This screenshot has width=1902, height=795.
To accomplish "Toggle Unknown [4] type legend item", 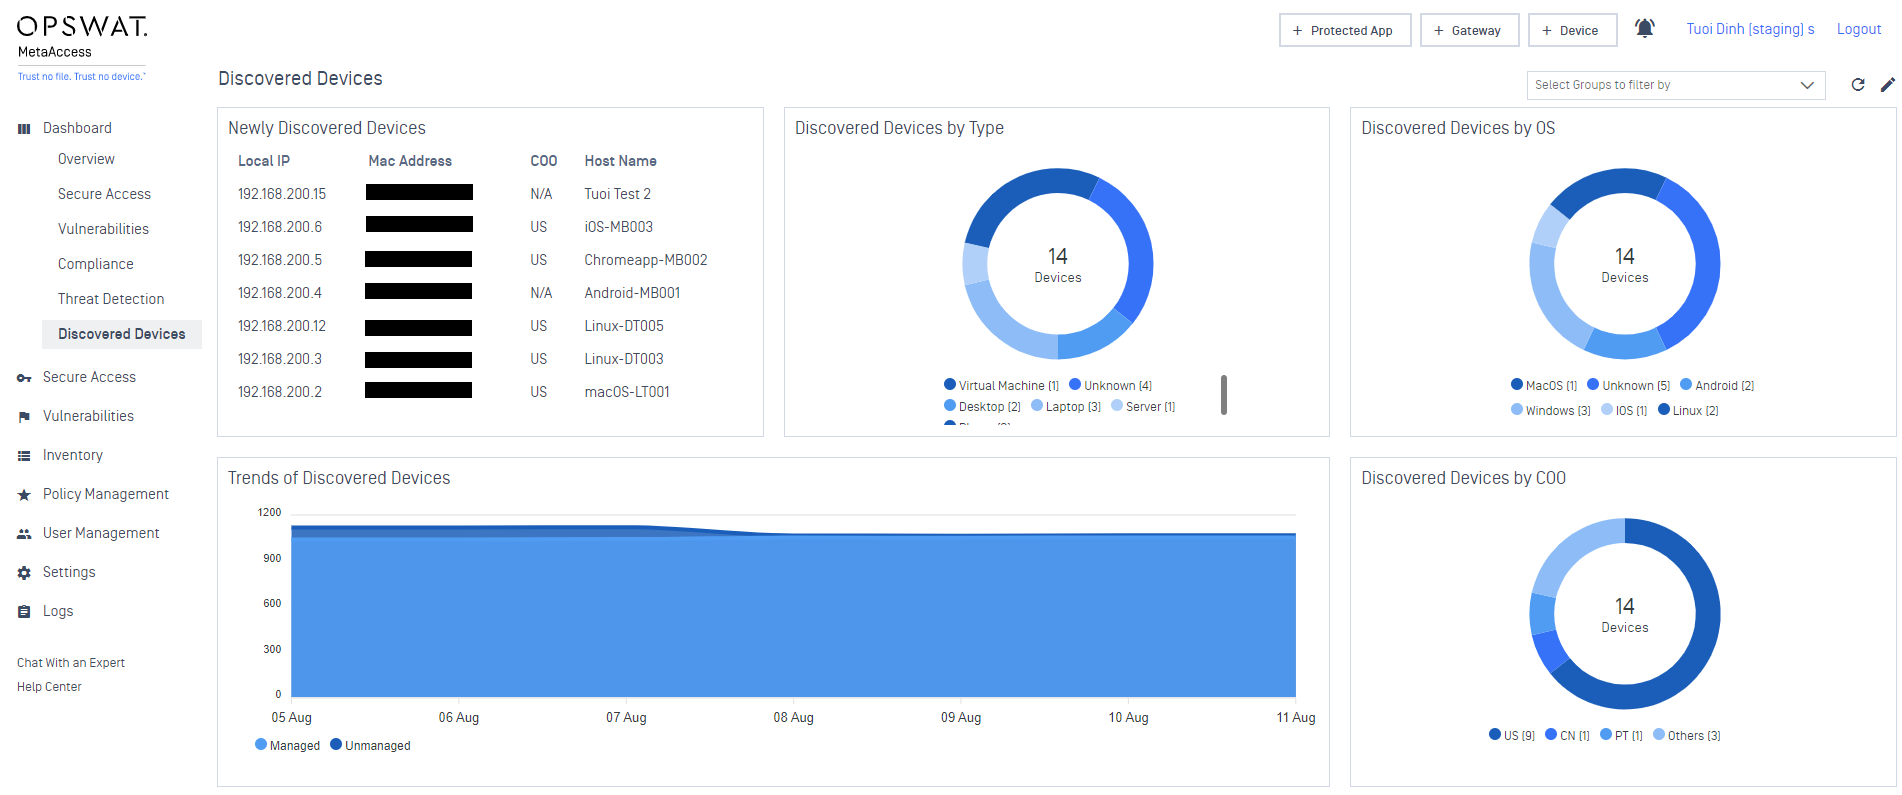I will coord(1111,385).
